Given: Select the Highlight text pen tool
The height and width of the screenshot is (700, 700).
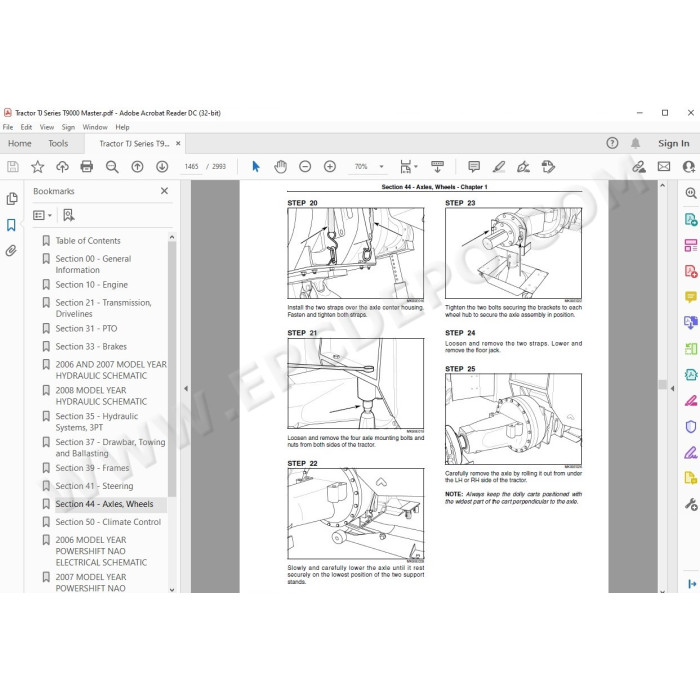Looking at the screenshot, I should click(x=499, y=167).
